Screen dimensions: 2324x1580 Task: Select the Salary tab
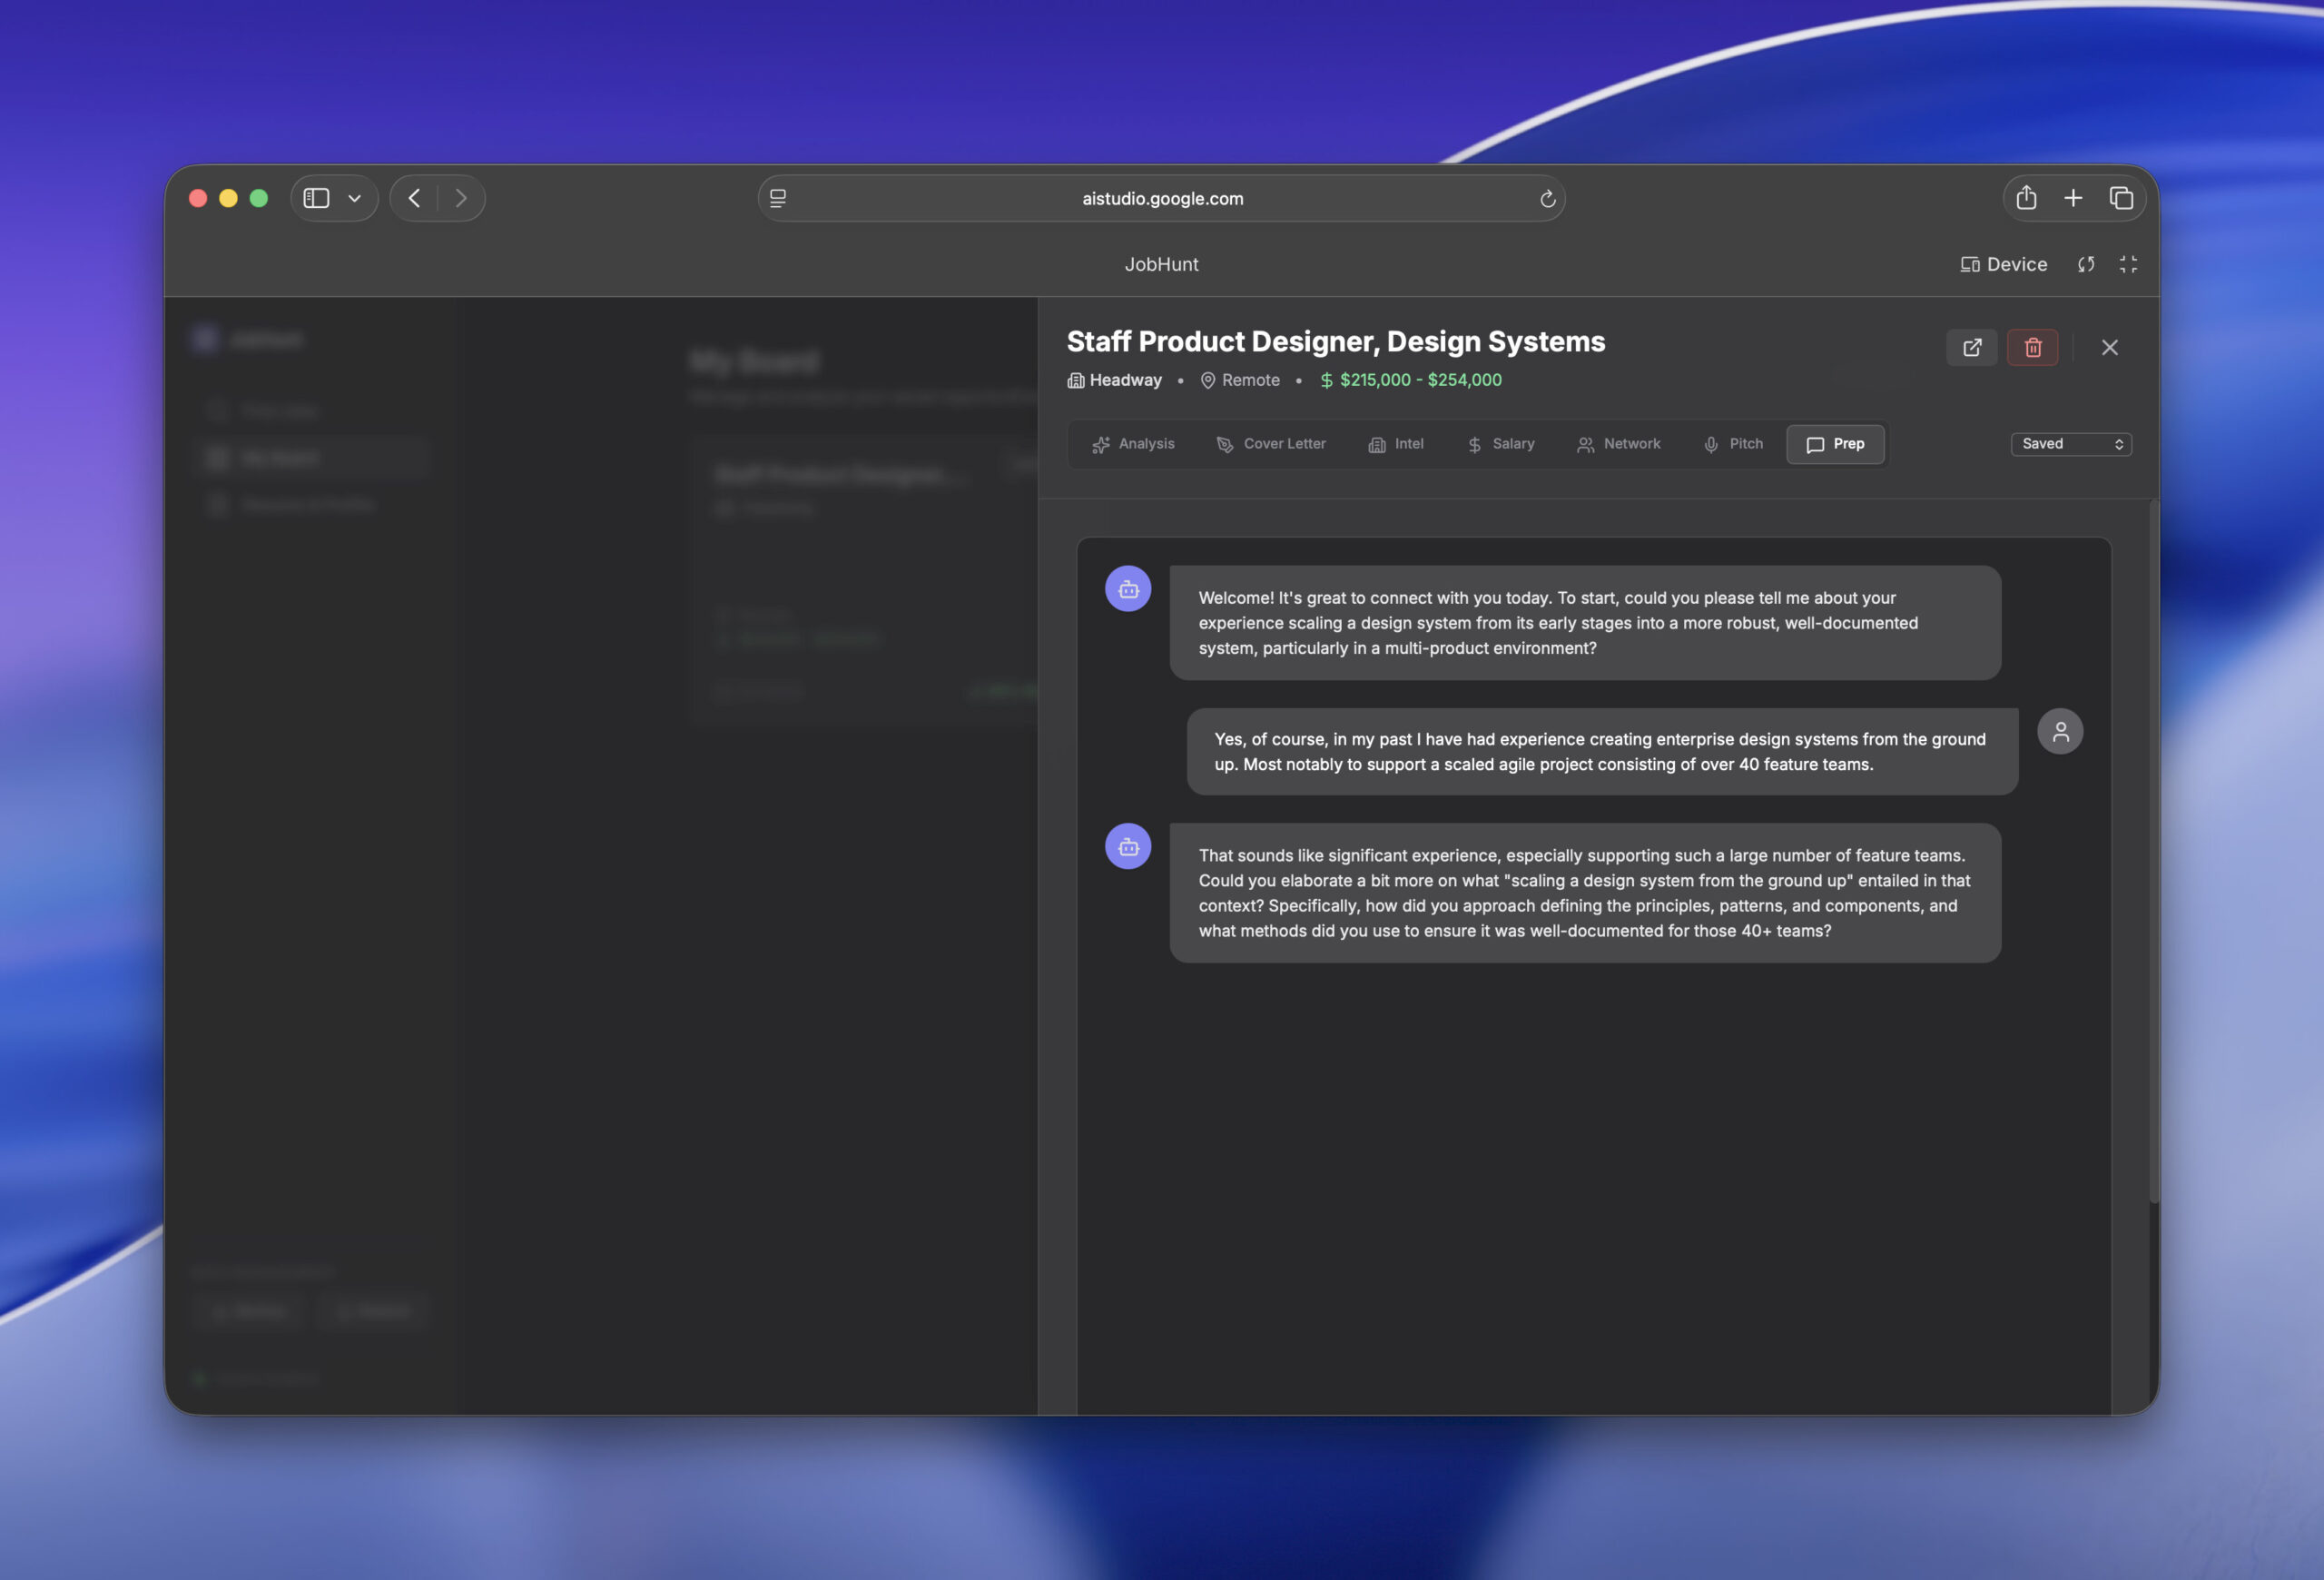pyautogui.click(x=1500, y=444)
